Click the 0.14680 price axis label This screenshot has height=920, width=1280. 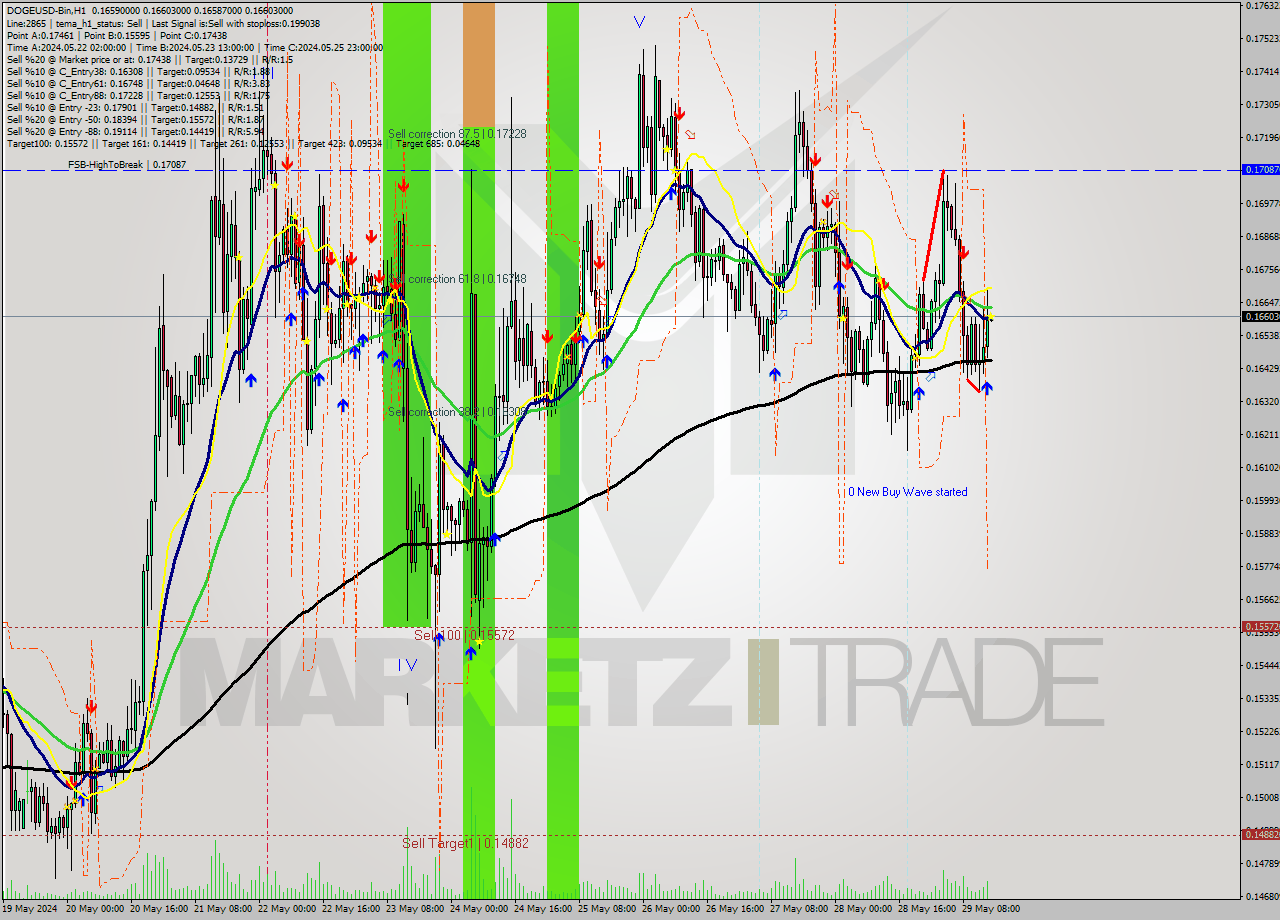click(x=1261, y=896)
